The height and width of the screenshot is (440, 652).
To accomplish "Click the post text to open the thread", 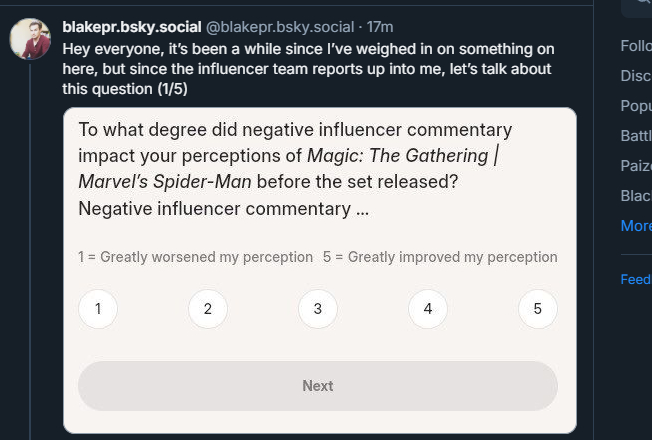I will tap(300, 69).
